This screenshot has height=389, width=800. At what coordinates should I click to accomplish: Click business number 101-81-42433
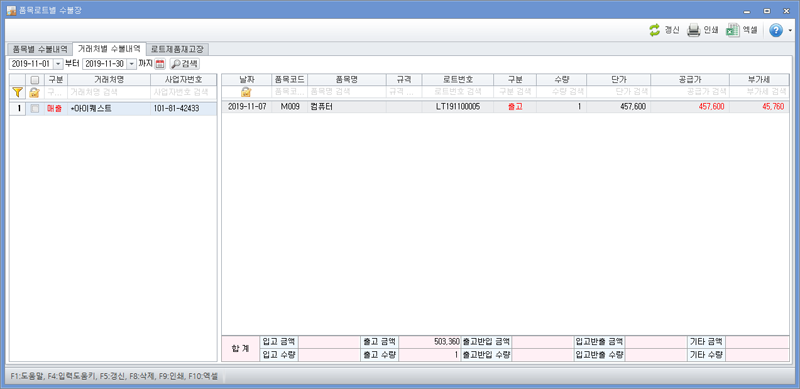coord(184,108)
